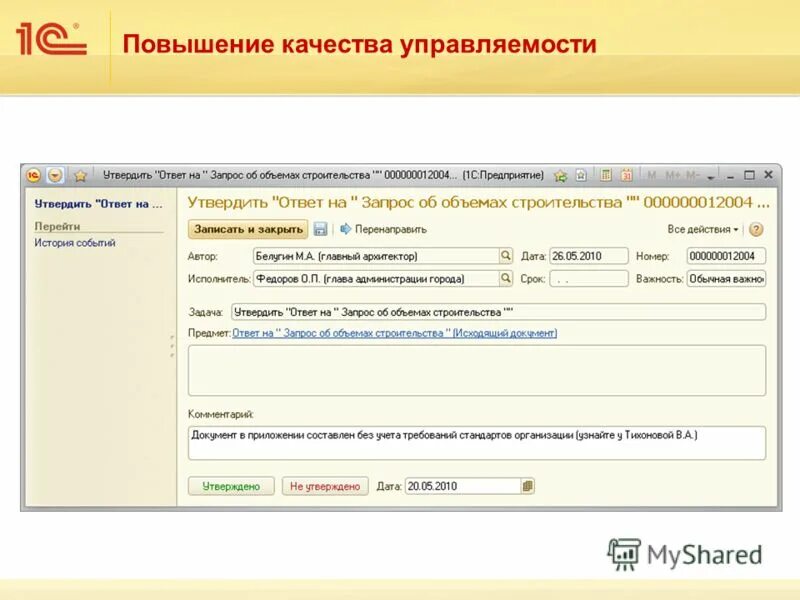Select the Перенаправить arrow icon
This screenshot has width=800, height=600.
coord(345,228)
